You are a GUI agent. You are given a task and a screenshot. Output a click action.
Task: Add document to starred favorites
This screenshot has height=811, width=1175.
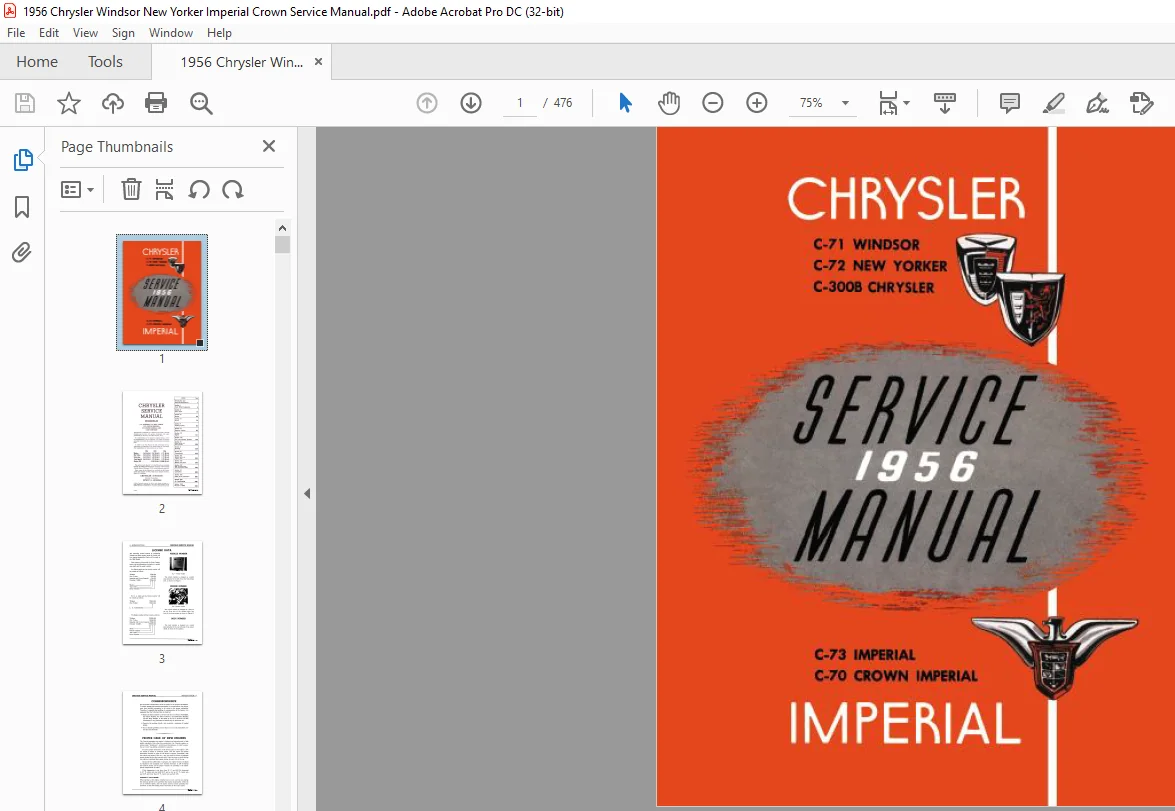[69, 103]
